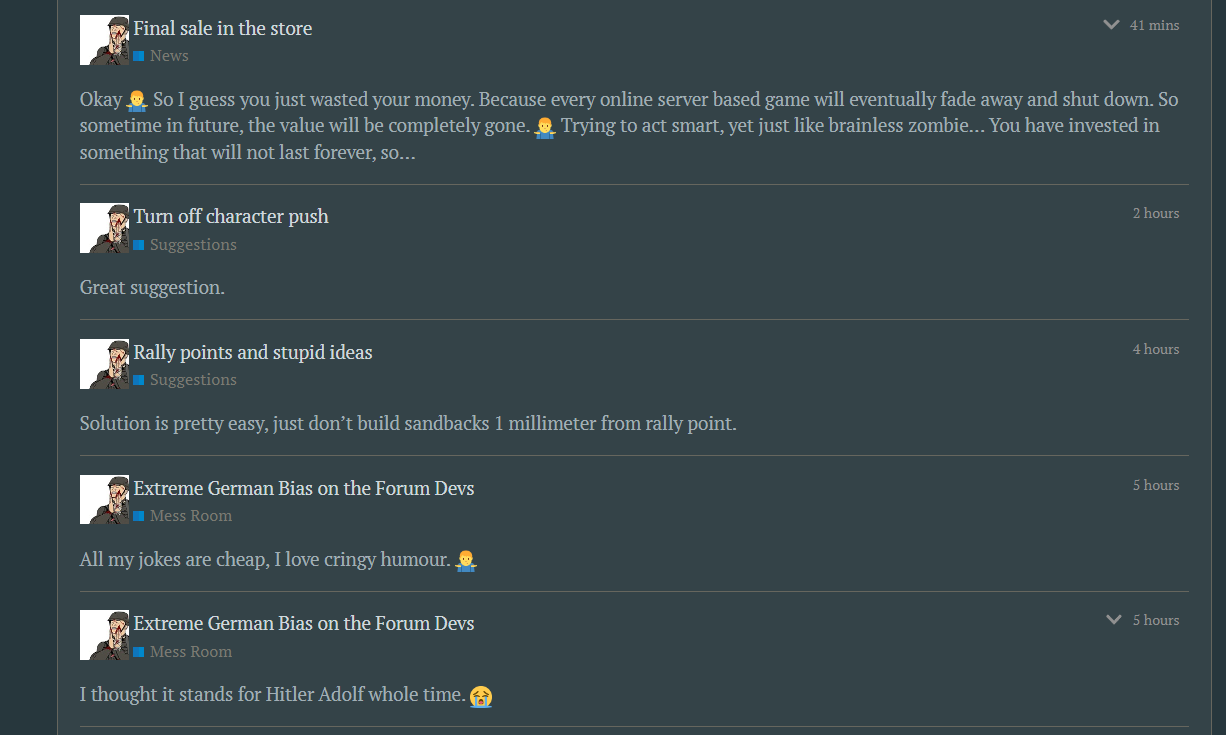
Task: Open the Extreme German Bias topic above the cringy humour reply
Action: 304,488
